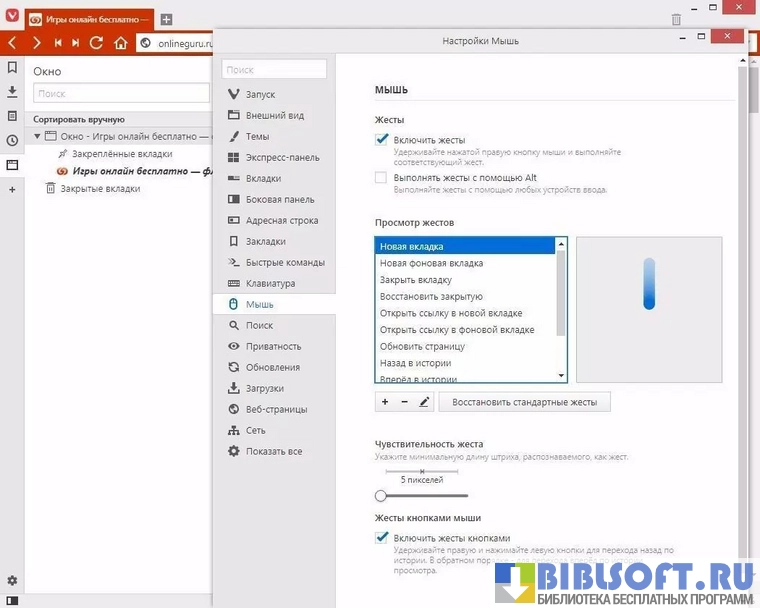Toggle the 'Включить жесты кнопками' checkbox
This screenshot has width=760, height=608.
381,537
